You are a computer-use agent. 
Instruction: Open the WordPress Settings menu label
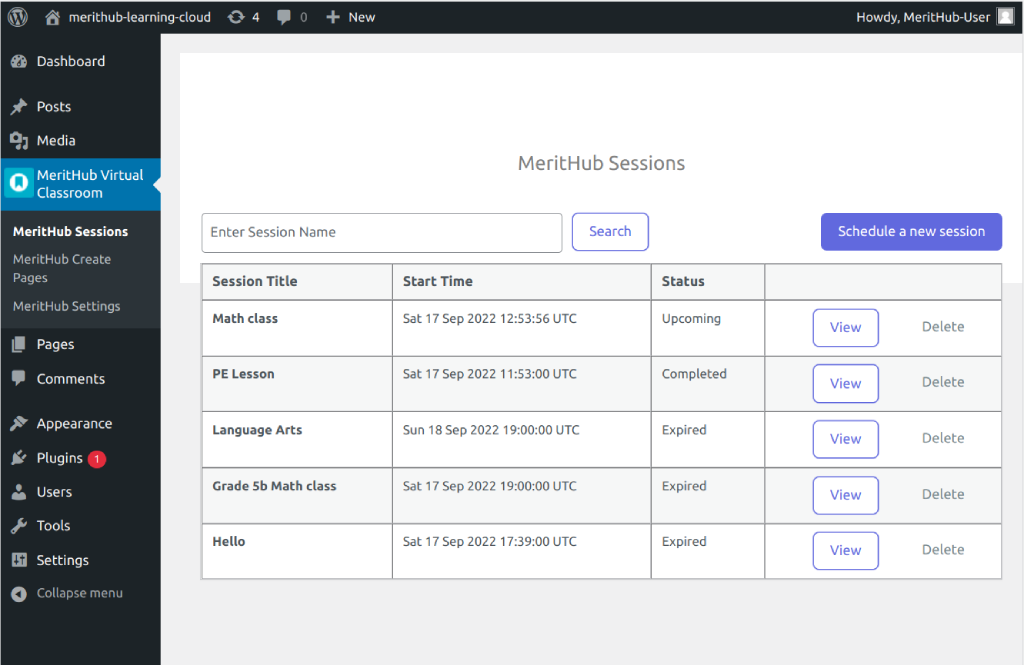point(63,560)
